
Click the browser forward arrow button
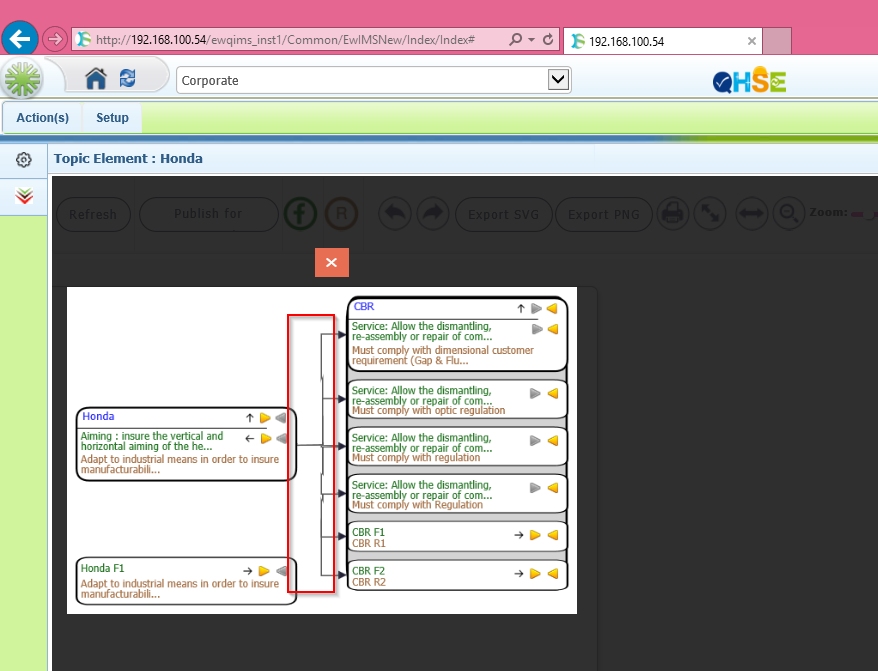55,39
